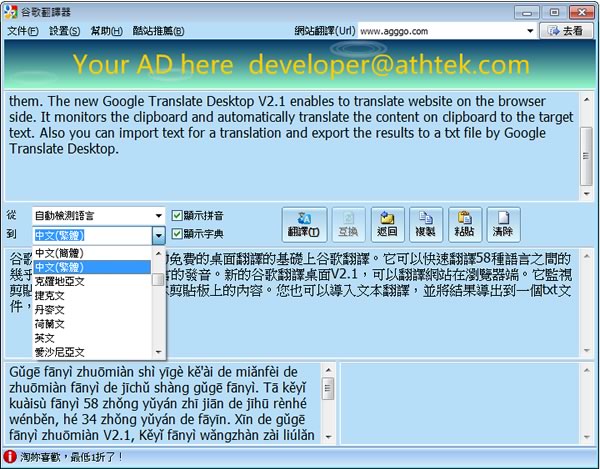Click the Google Translate app icon in title bar
Image resolution: width=600 pixels, height=469 pixels.
tap(11, 12)
